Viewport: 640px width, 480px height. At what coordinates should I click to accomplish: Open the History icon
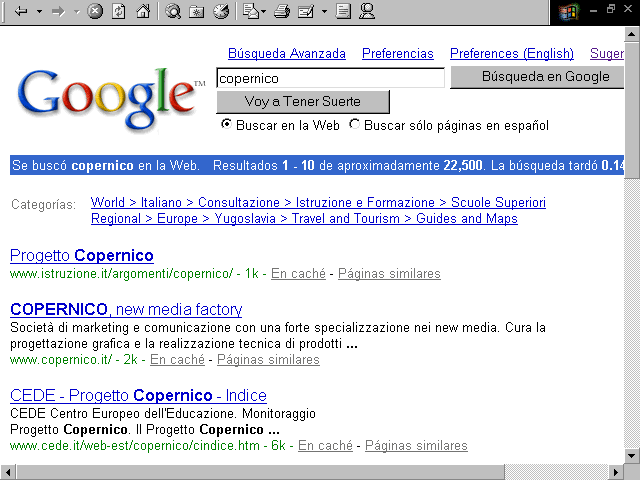221,11
